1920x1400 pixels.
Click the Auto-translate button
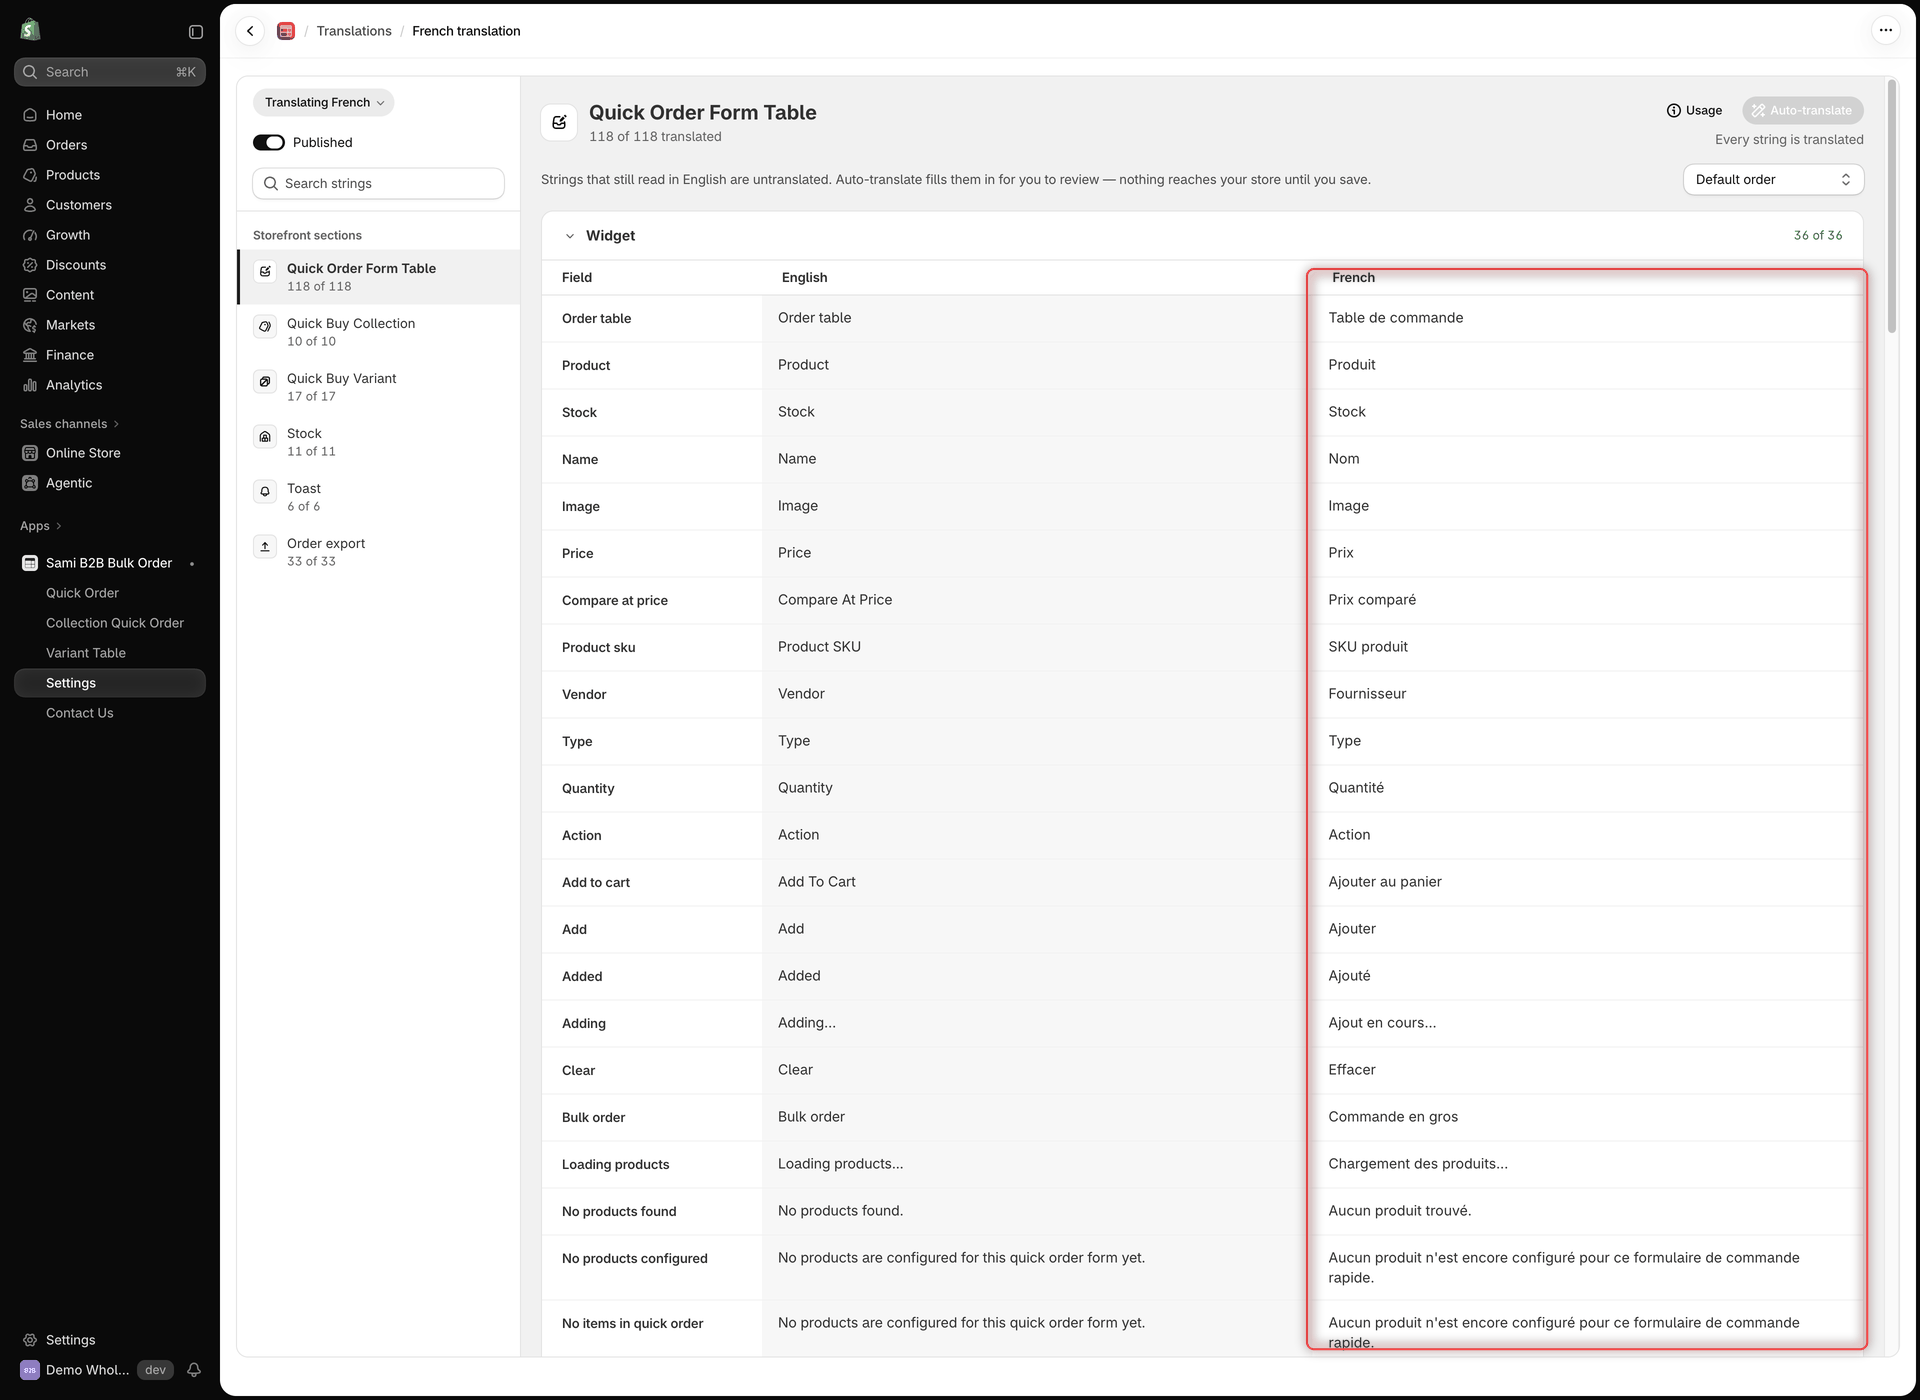pos(1802,110)
